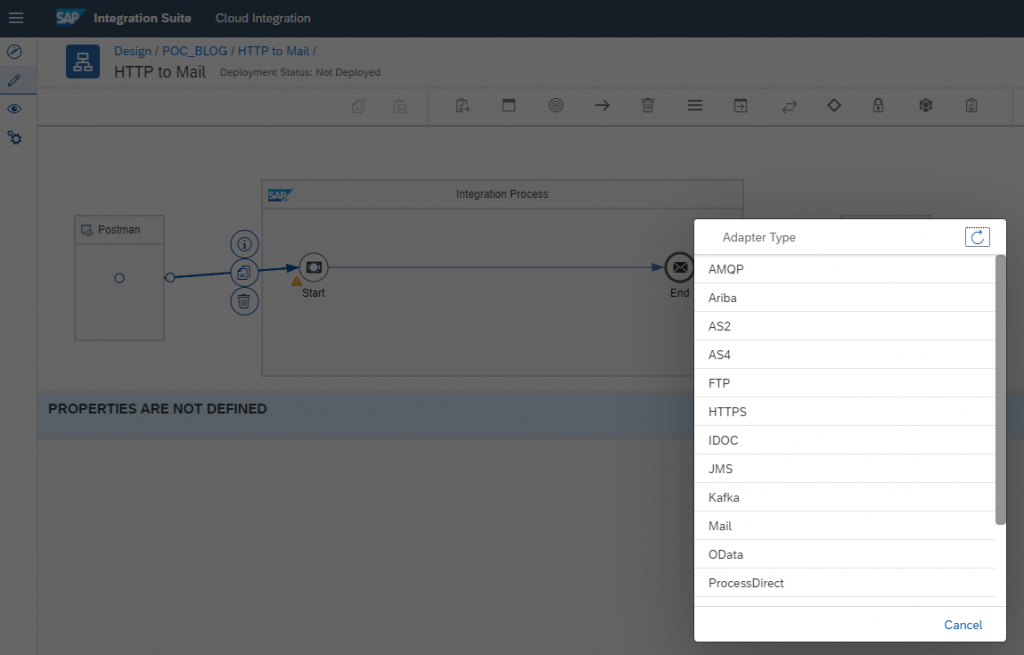Viewport: 1024px width, 655px height.
Task: Click the delete icon beside the connector
Action: 244,302
